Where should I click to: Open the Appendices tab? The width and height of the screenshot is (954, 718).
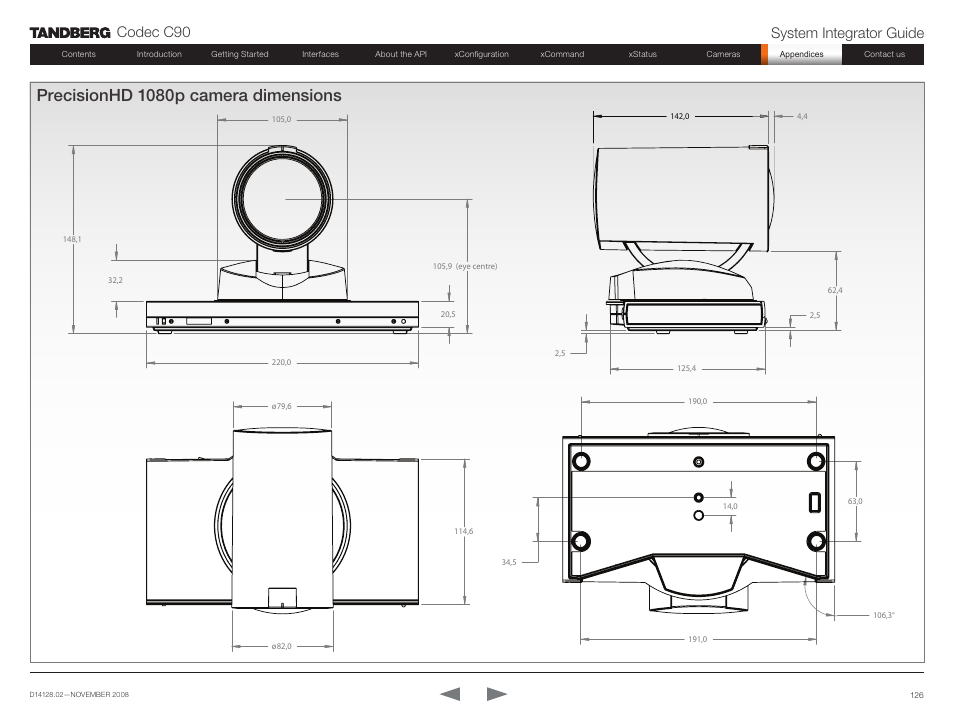pyautogui.click(x=801, y=54)
